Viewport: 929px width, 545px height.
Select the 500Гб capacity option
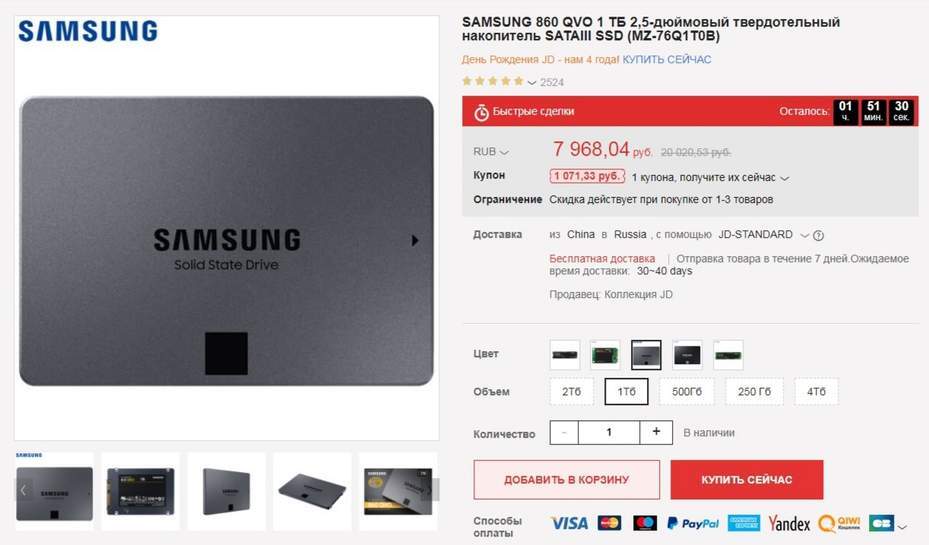click(687, 392)
